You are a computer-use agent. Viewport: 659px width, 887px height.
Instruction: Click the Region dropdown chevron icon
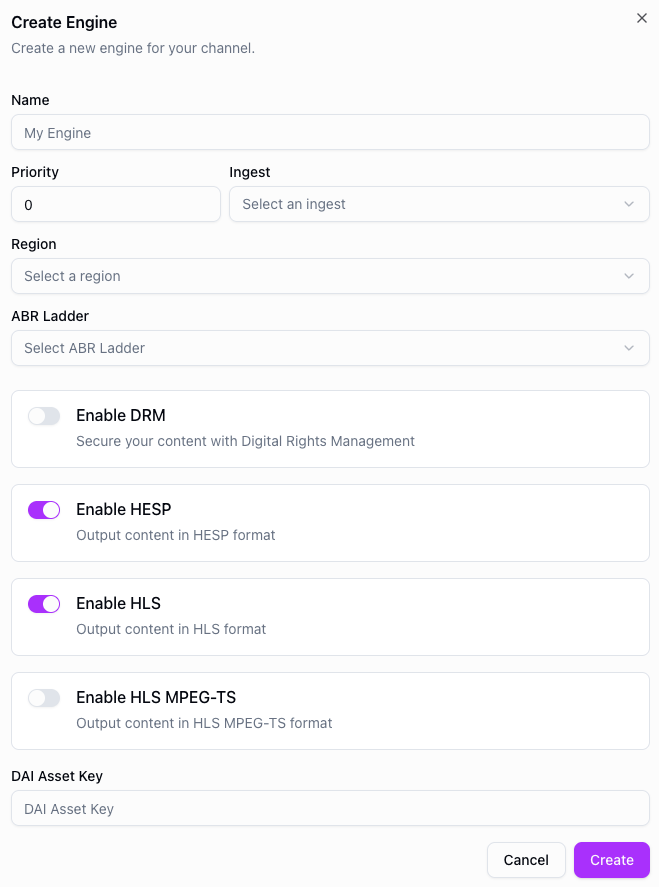tap(630, 276)
